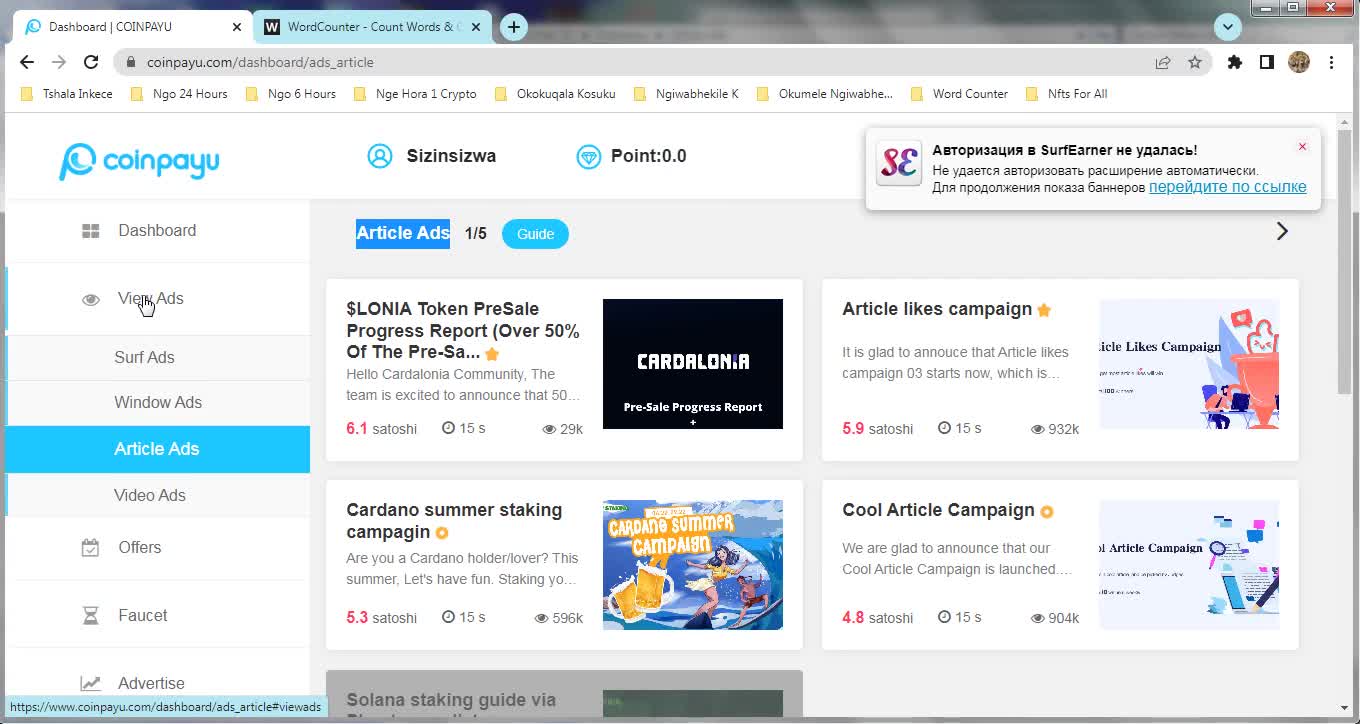Screen dimensions: 1360x724
Task: Reload the current page
Action: click(91, 62)
